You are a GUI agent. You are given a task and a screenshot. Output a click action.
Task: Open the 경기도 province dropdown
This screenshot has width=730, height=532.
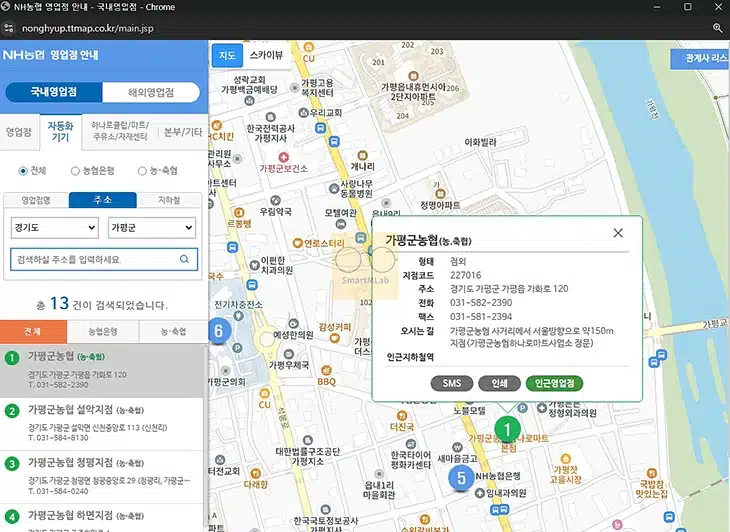55,228
